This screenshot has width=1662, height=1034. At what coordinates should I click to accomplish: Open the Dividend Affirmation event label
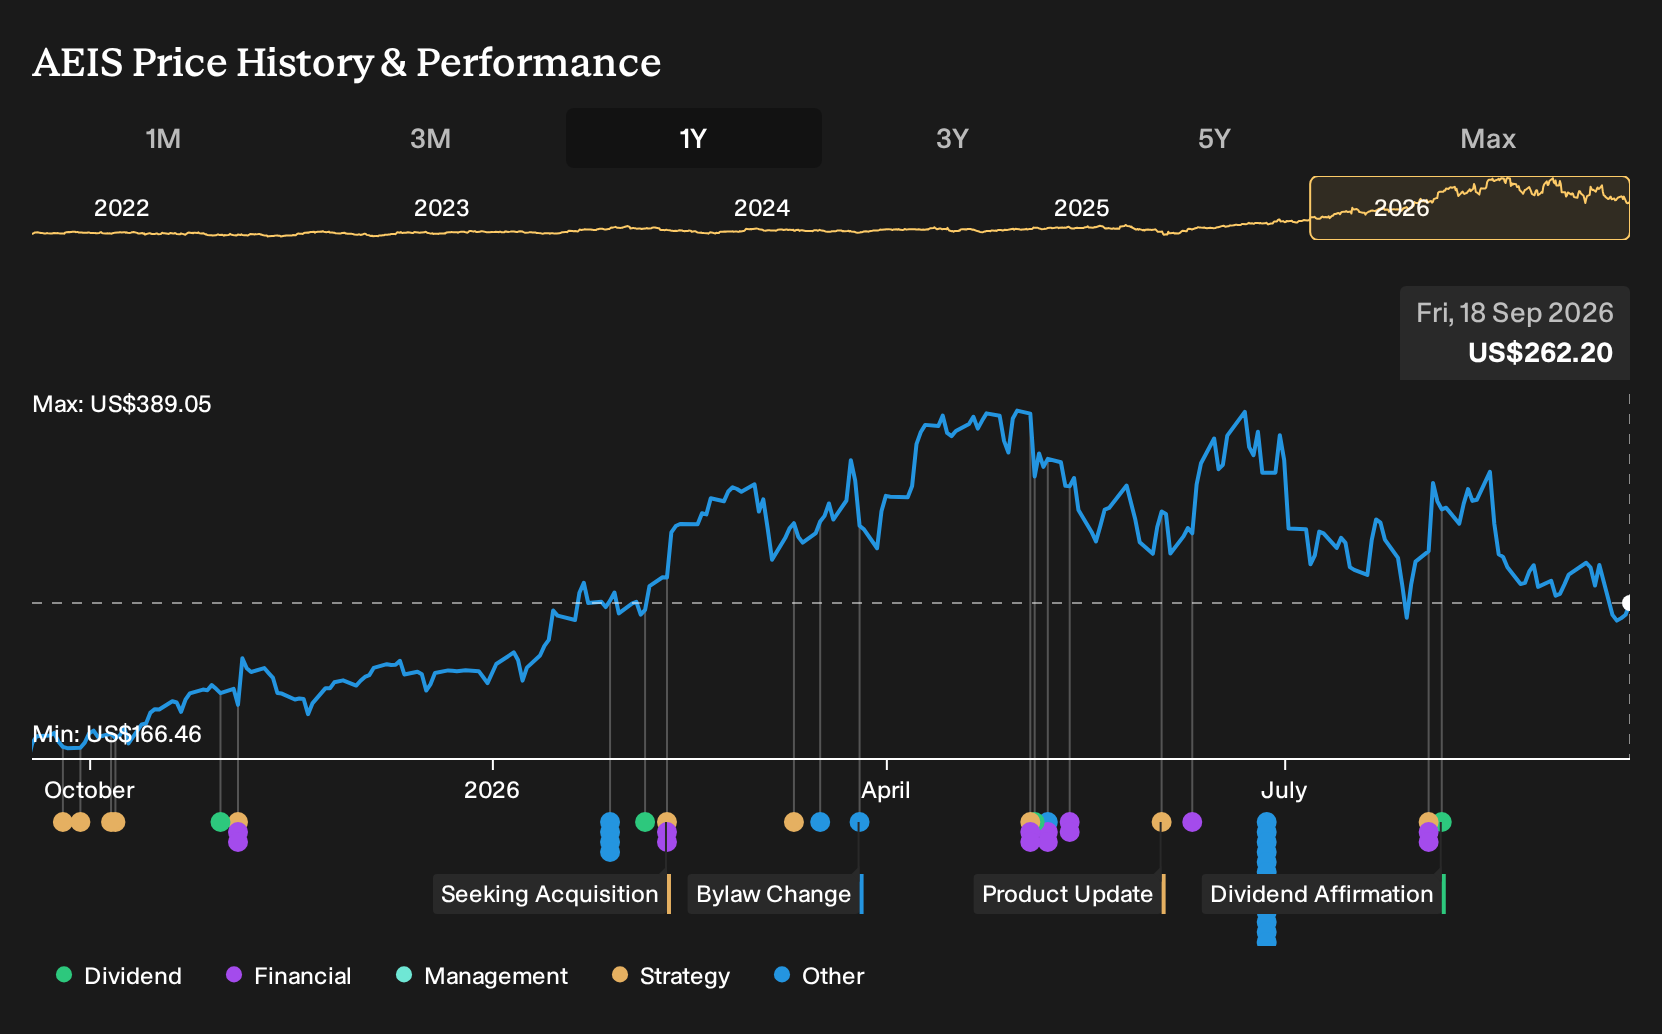1324,894
